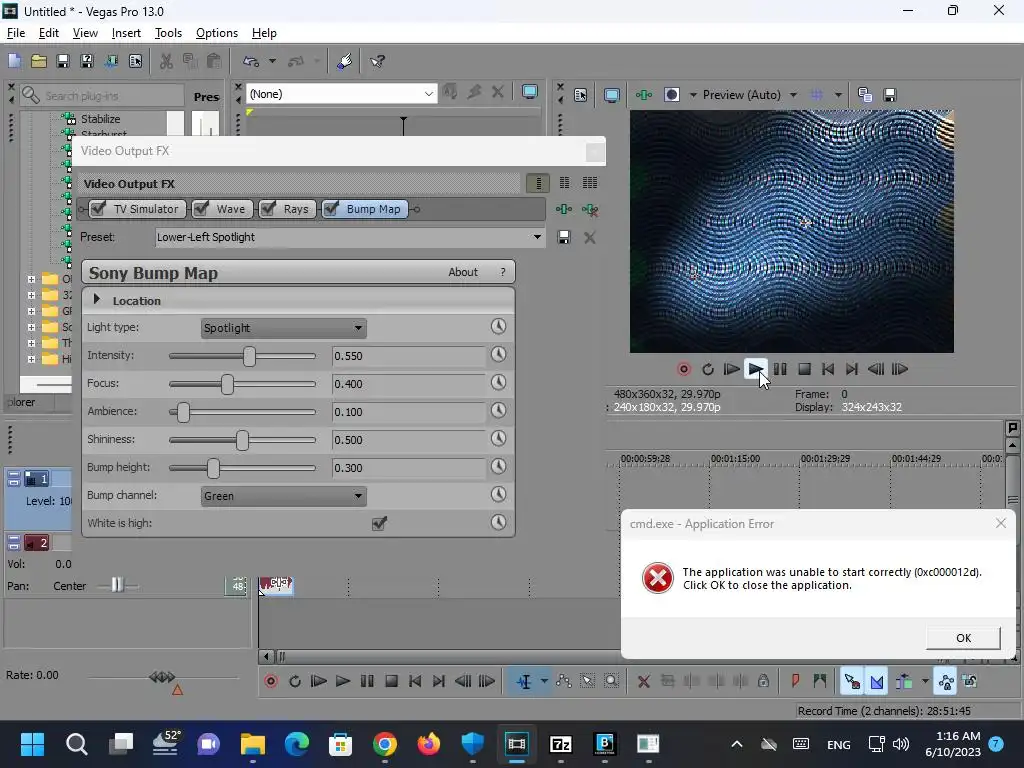Click the external monitor icon above the preview
The image size is (1024, 768).
coord(612,95)
